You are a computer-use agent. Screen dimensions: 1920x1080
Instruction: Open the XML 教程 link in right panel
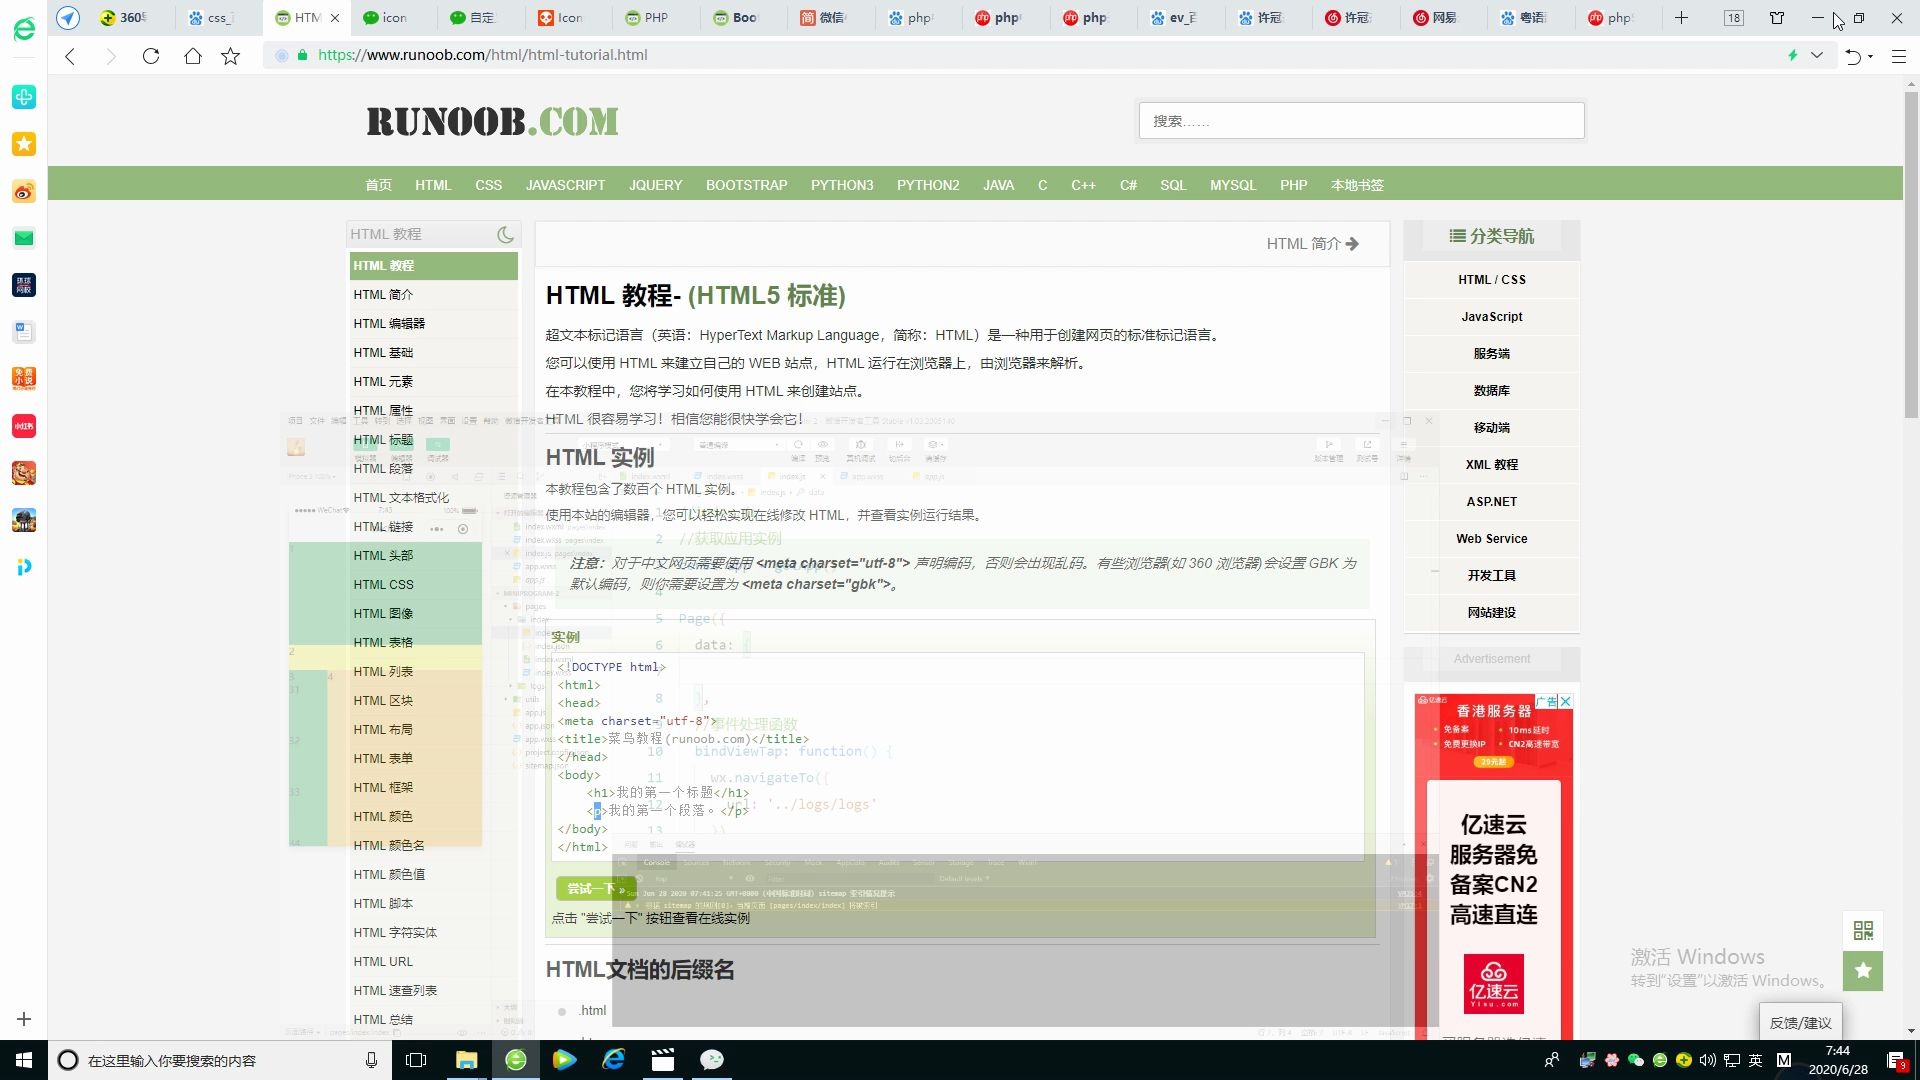pyautogui.click(x=1491, y=464)
